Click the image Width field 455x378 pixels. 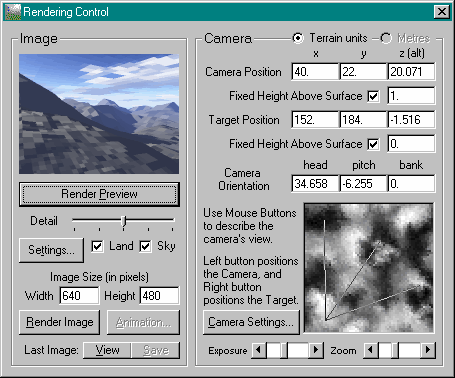(79, 296)
